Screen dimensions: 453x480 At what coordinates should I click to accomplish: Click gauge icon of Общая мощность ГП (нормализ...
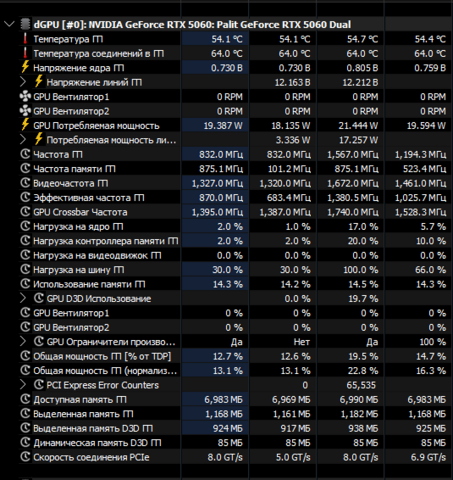(x=25, y=370)
